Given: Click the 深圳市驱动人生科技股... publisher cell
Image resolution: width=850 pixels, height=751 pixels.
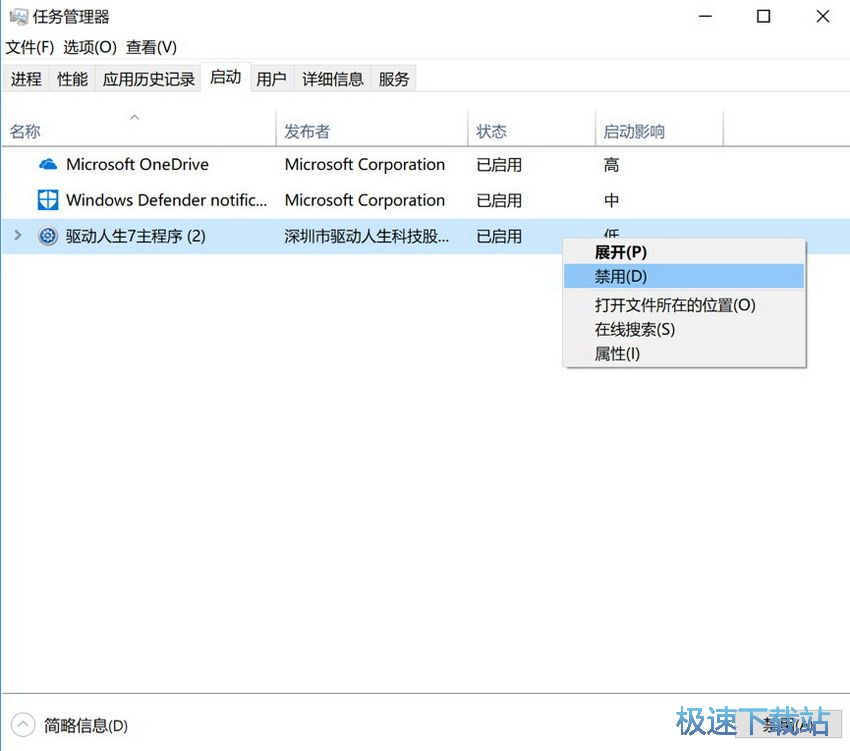Looking at the screenshot, I should click(366, 236).
